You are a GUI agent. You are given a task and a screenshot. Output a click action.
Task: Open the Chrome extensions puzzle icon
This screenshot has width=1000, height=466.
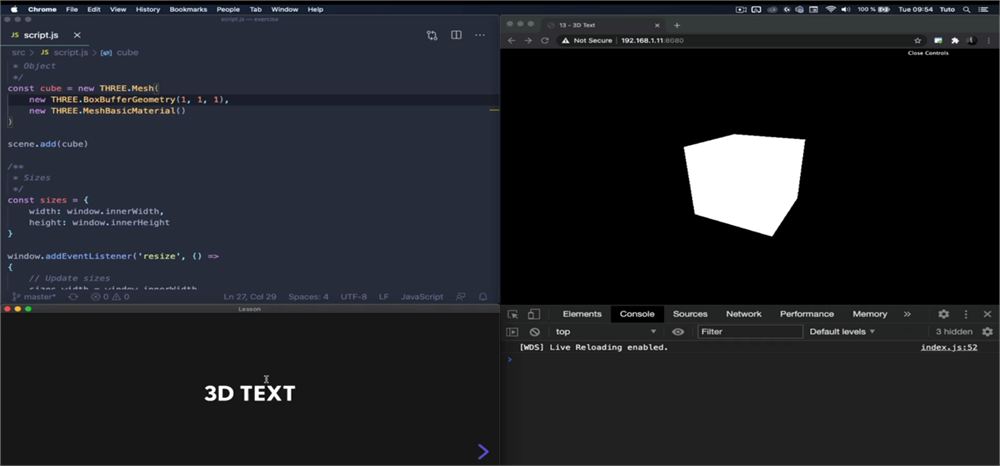pyautogui.click(x=955, y=40)
